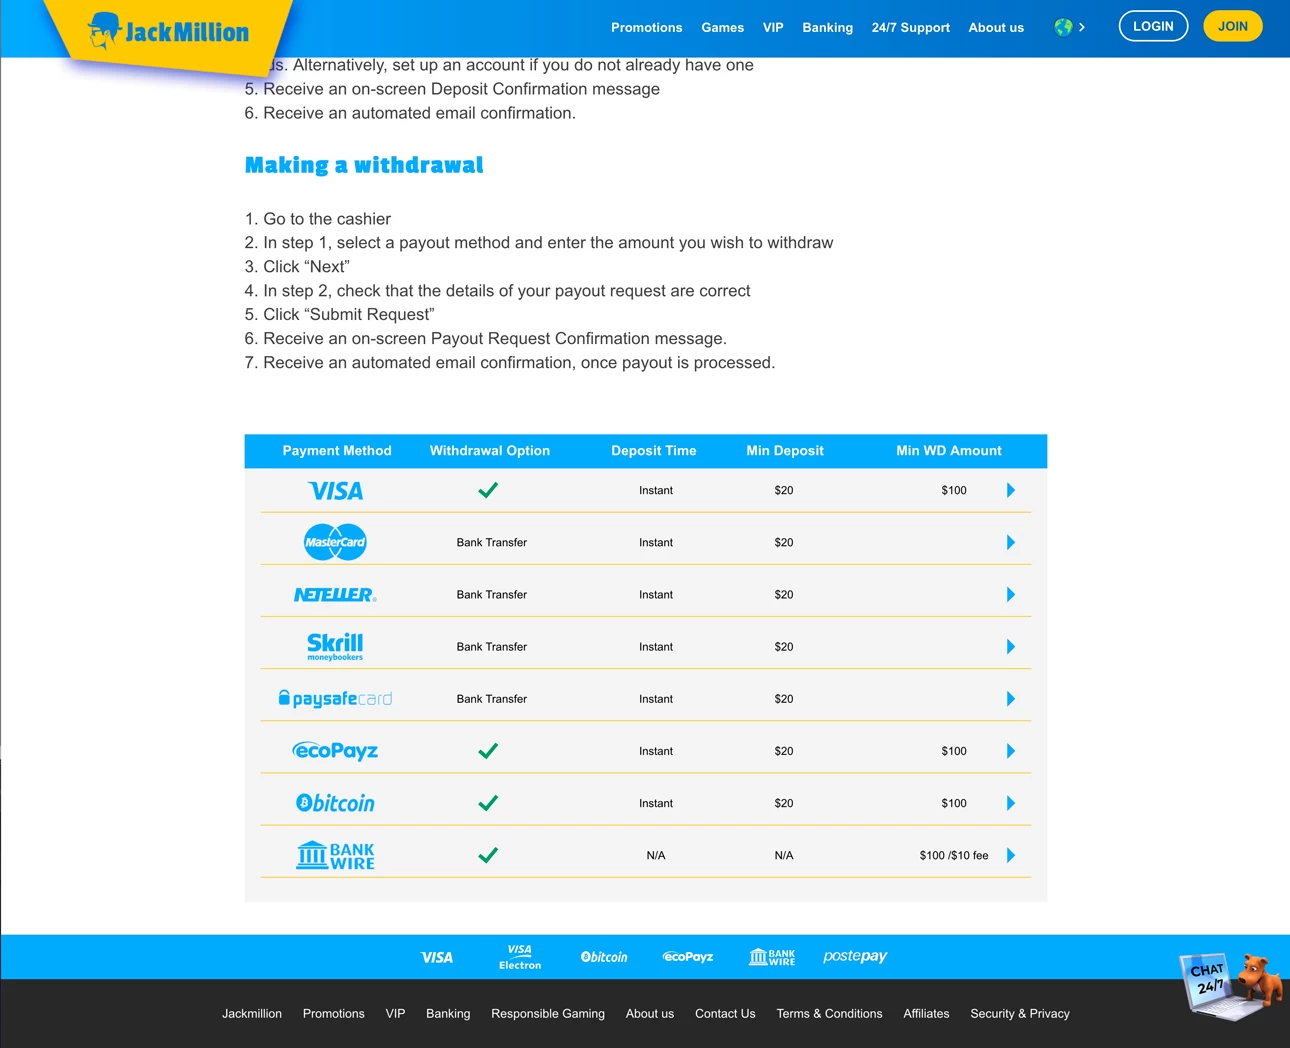Open the Terms & Conditions footer link
This screenshot has height=1048, width=1290.
point(830,1014)
